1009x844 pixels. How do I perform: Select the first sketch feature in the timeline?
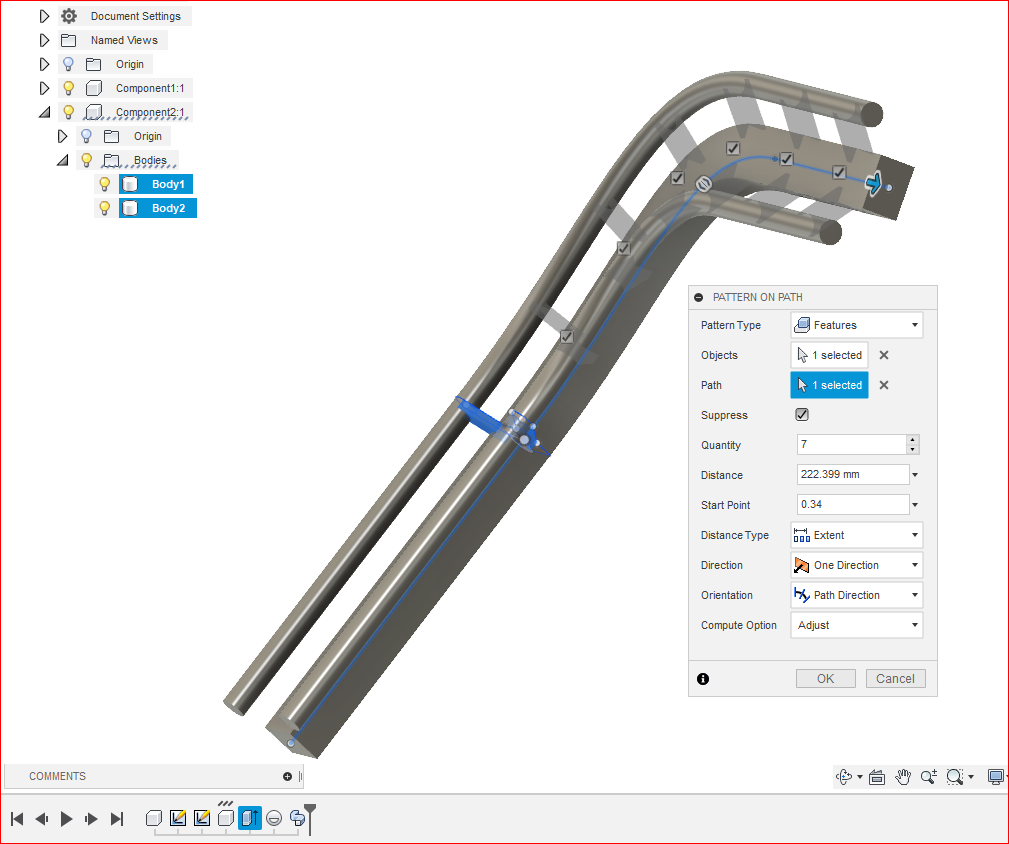point(178,818)
